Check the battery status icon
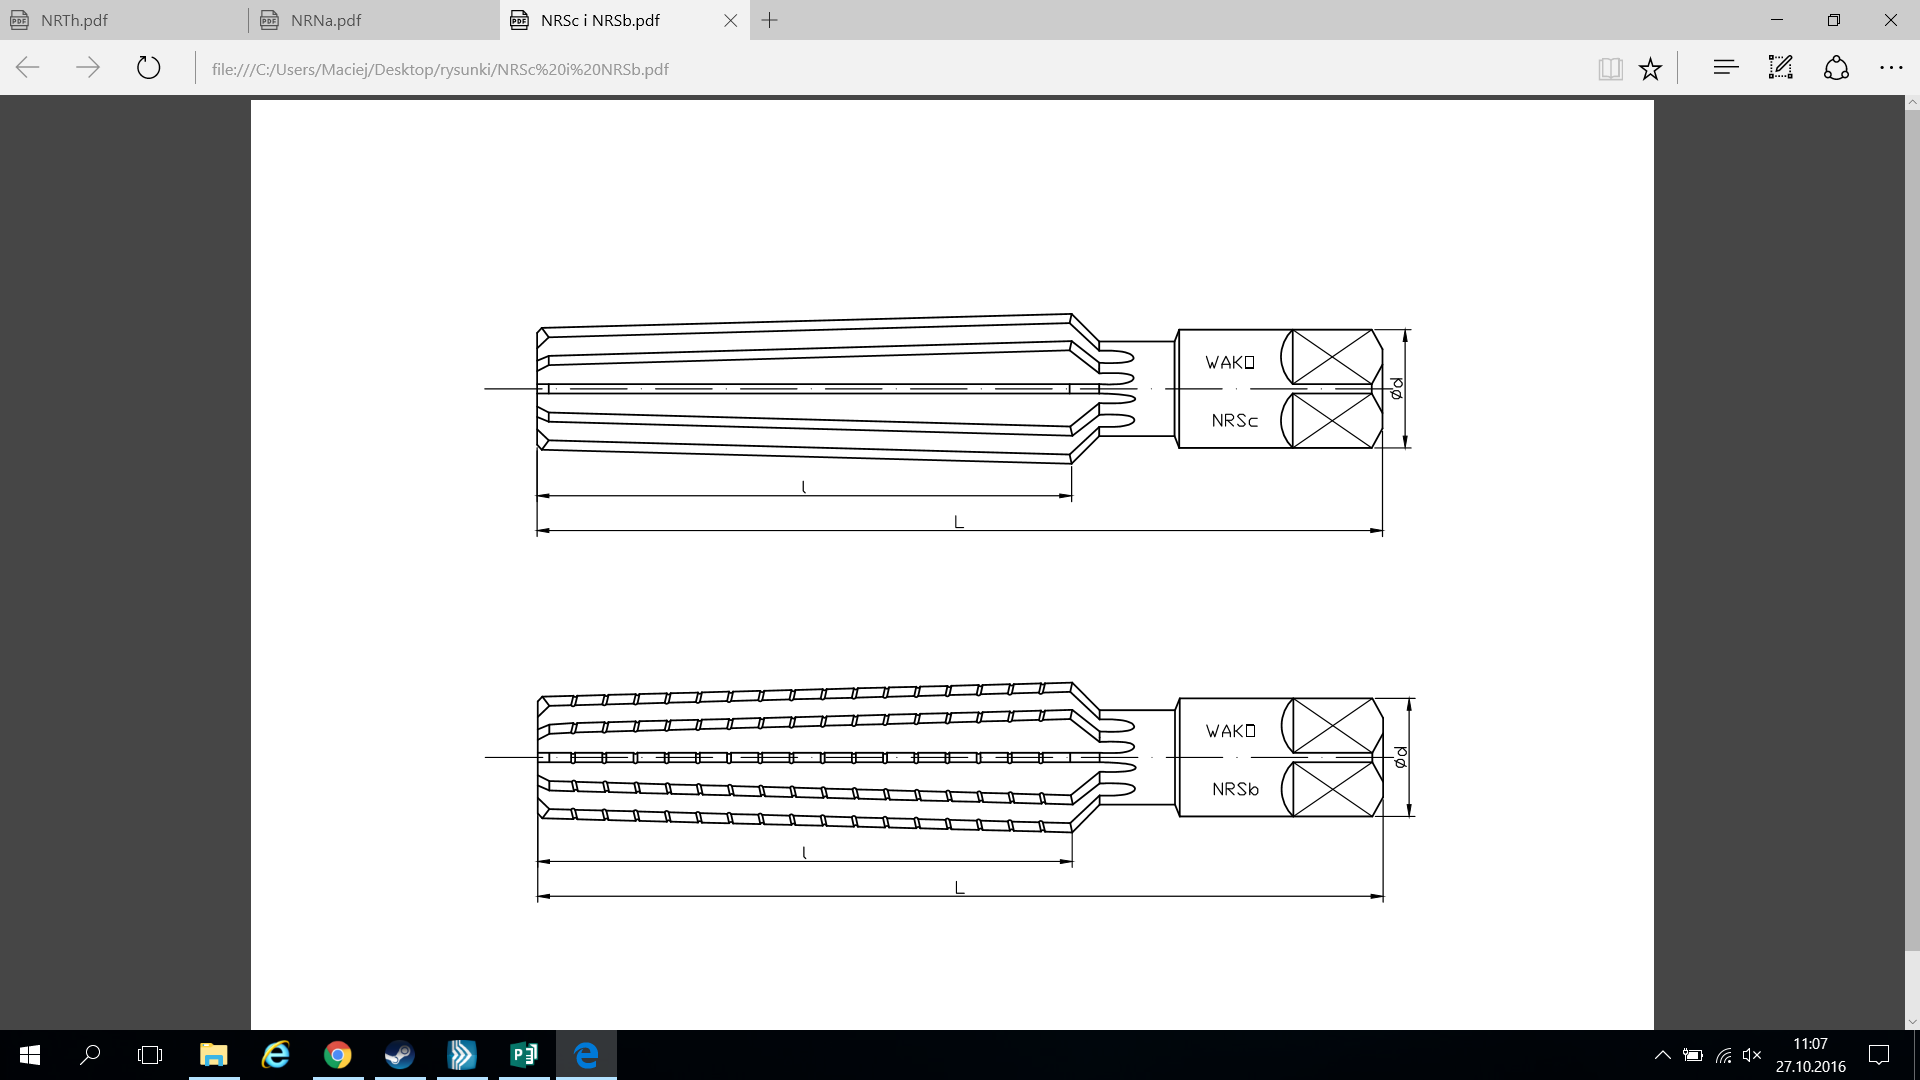This screenshot has height=1080, width=1920. point(1692,1055)
